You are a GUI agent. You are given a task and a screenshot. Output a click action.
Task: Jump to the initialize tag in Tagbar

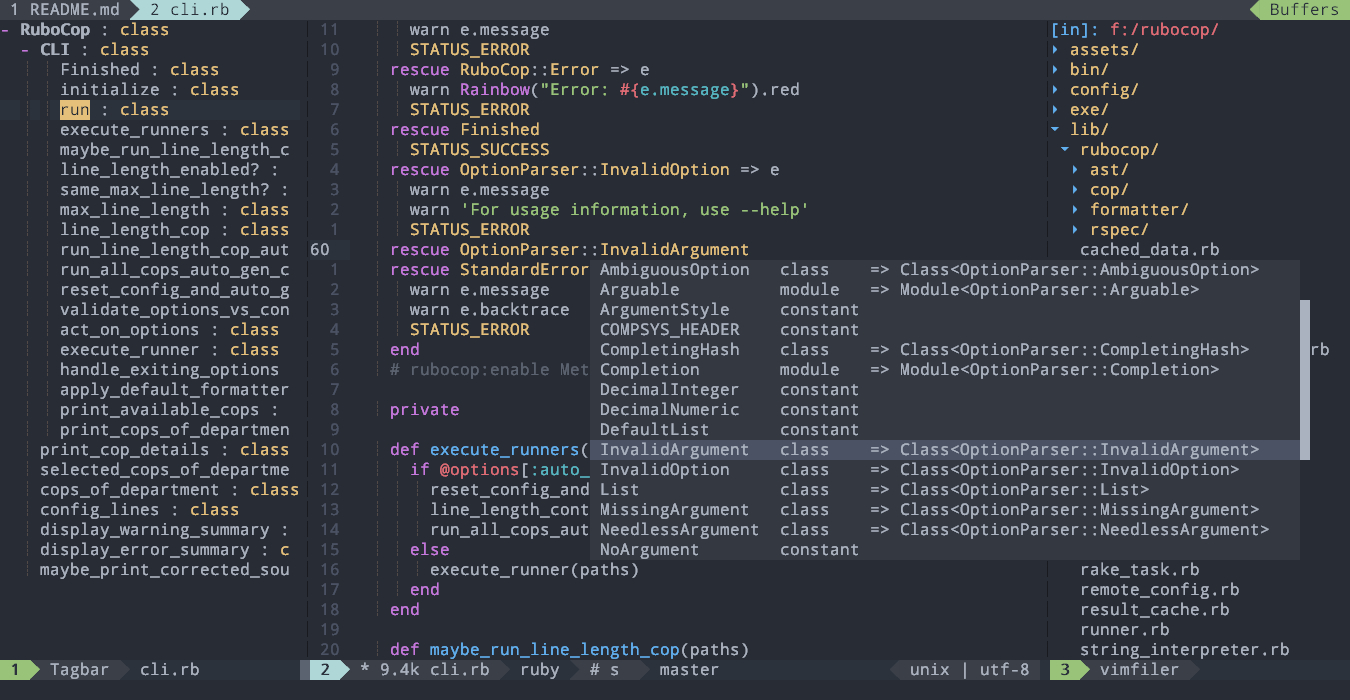110,90
